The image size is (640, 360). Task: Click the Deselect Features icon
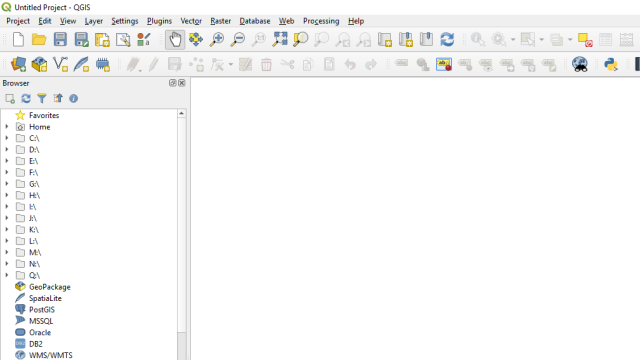pyautogui.click(x=585, y=40)
